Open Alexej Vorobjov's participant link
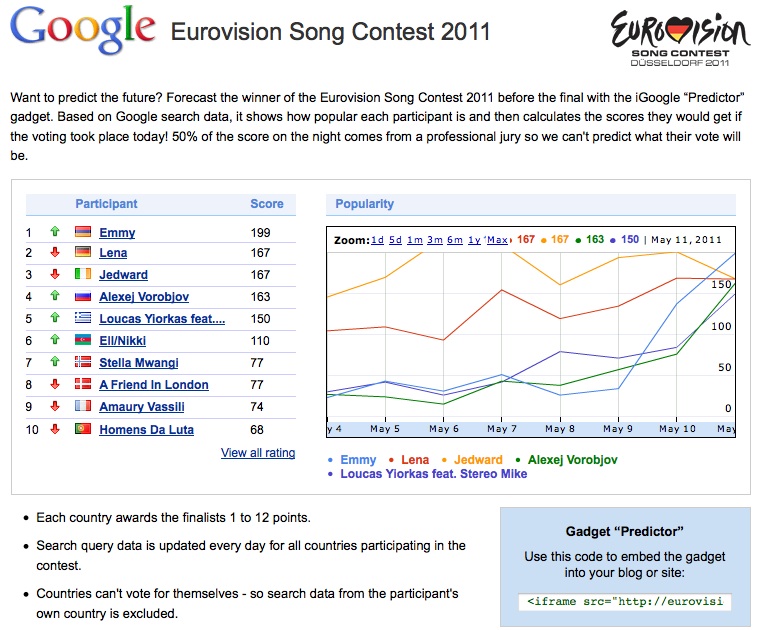The height and width of the screenshot is (630, 768). pyautogui.click(x=144, y=297)
